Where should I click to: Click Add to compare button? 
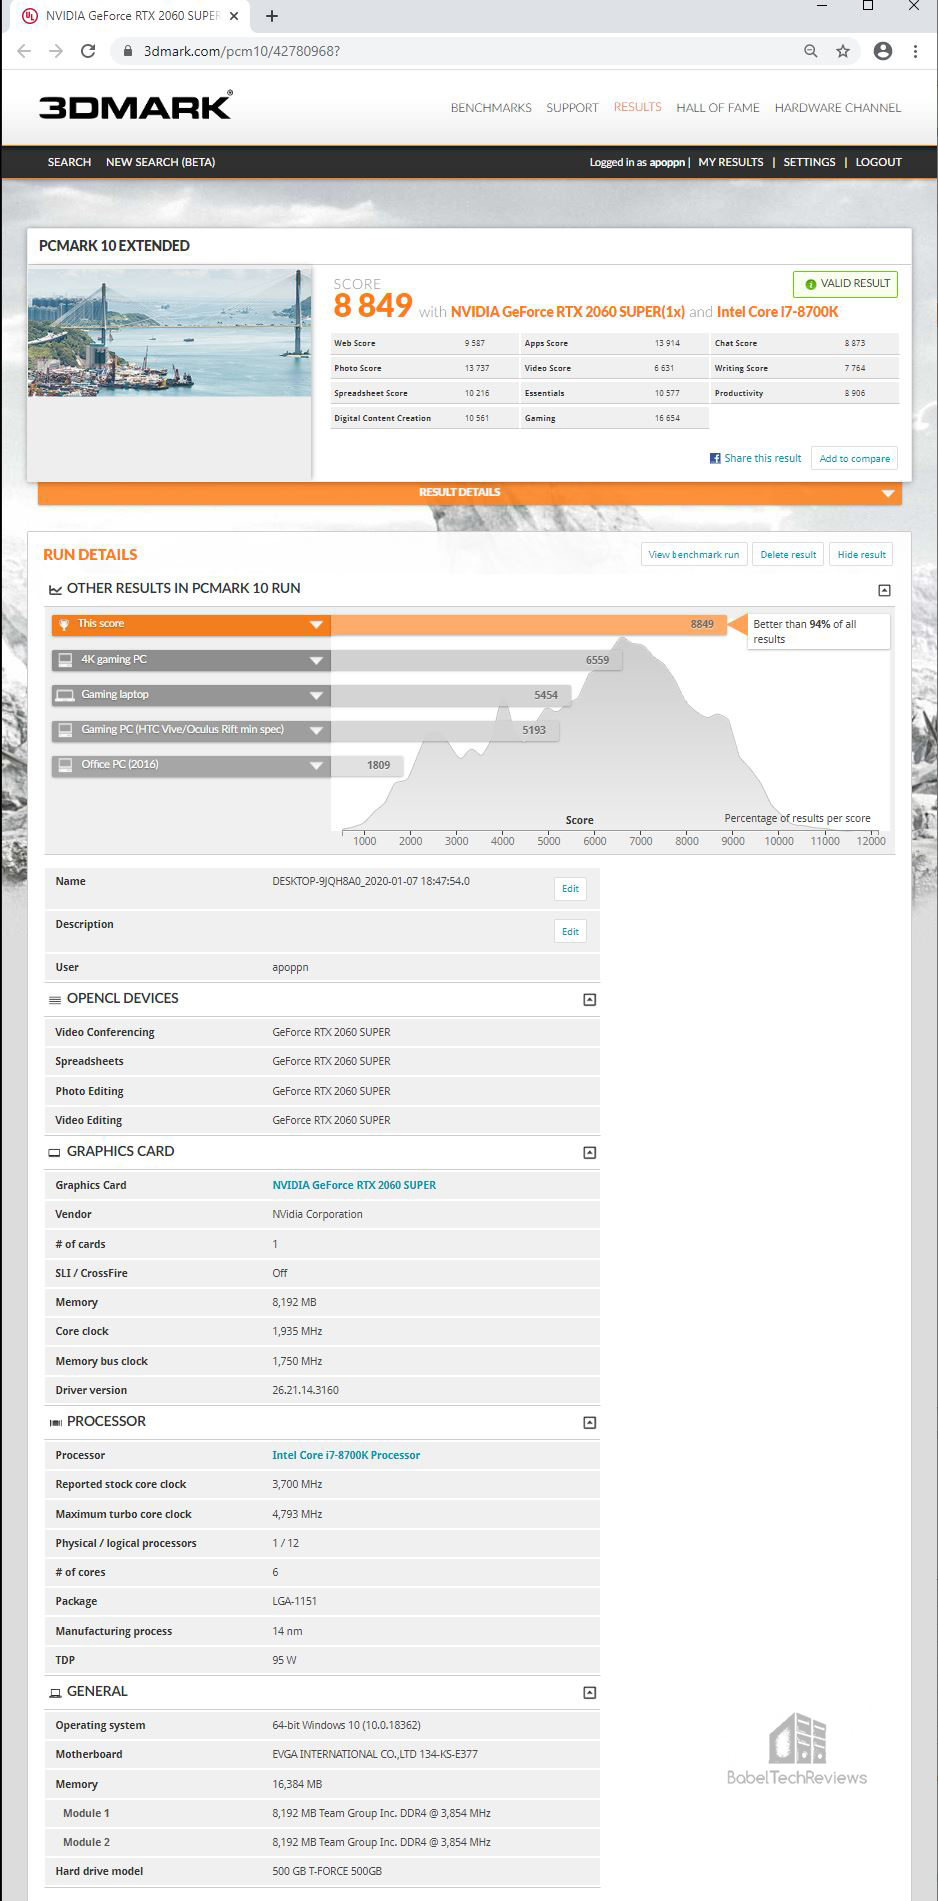click(x=854, y=458)
